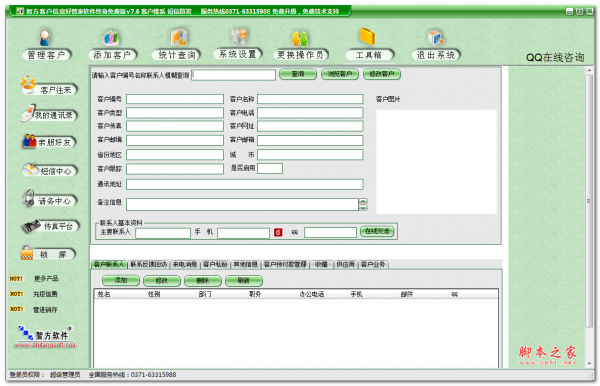Image resolution: width=600 pixels, height=386 pixels.
Task: Click the 刷新 button in the contacts tab
Action: coord(244,281)
